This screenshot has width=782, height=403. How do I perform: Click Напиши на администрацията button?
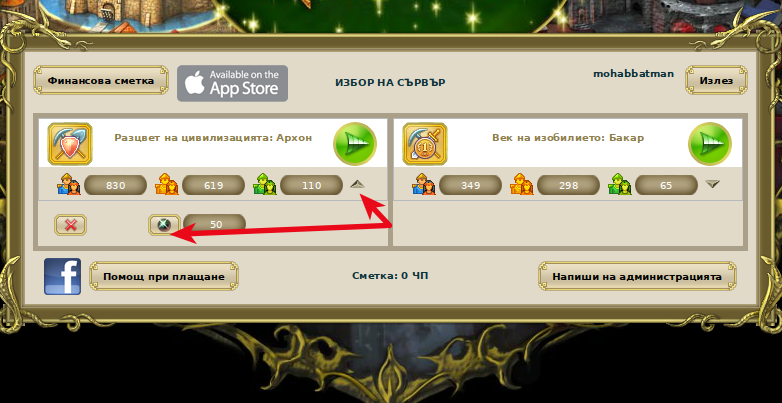point(637,276)
